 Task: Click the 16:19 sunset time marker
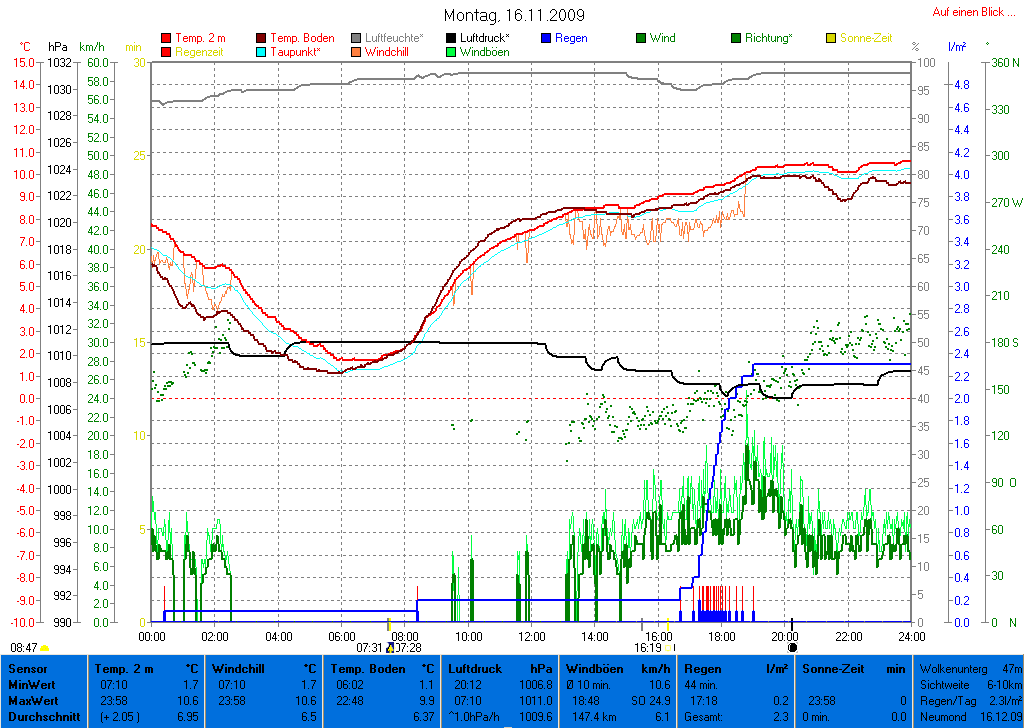pos(648,647)
